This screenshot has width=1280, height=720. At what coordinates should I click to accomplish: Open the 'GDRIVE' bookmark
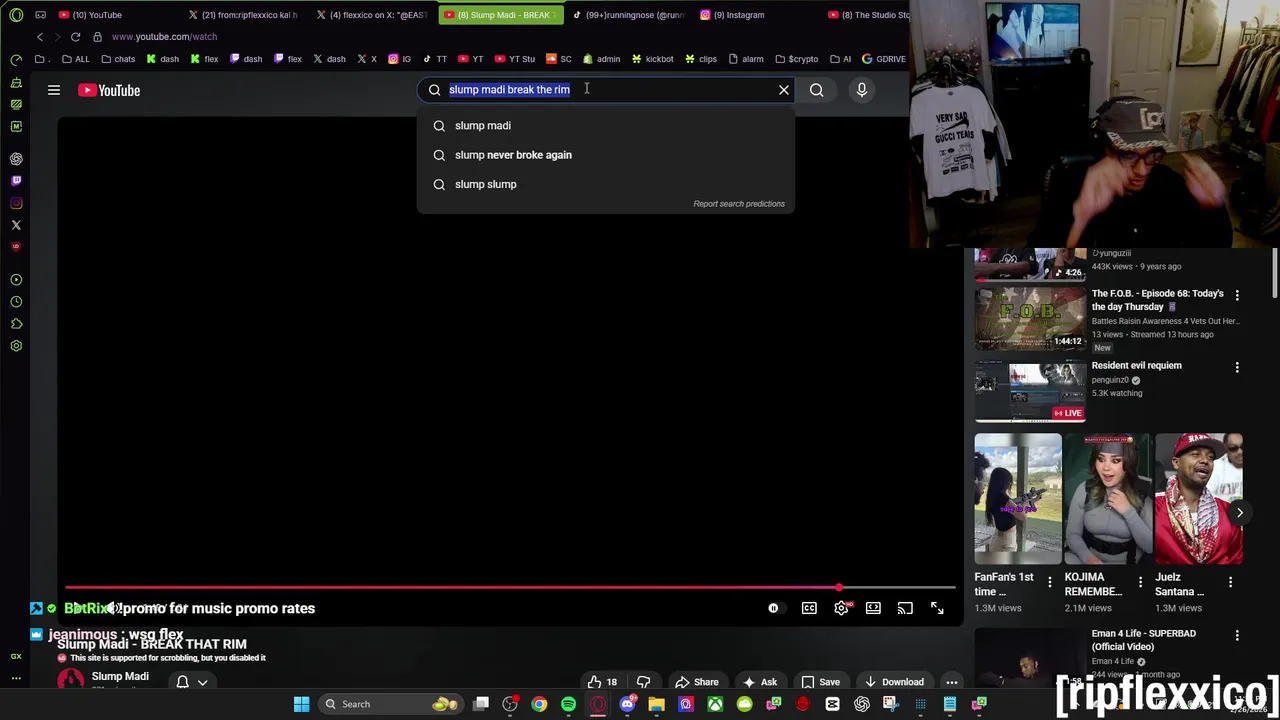[884, 59]
